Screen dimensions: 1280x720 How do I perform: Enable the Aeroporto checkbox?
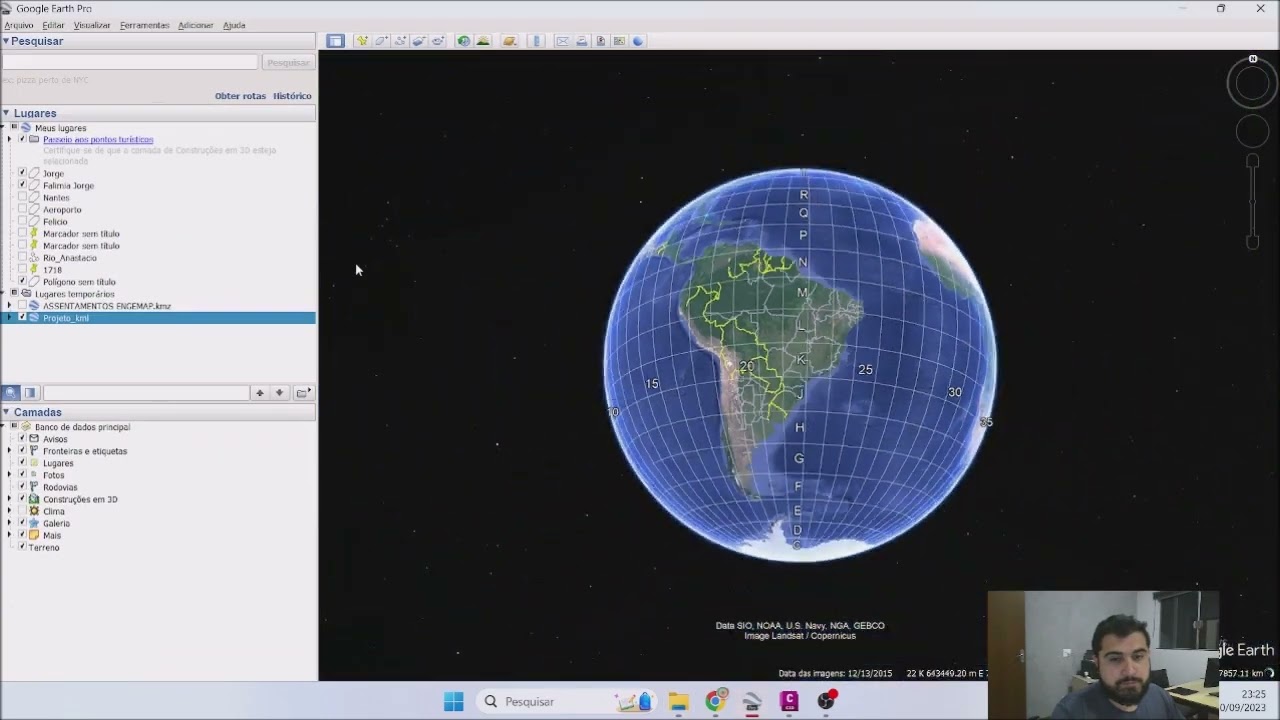pyautogui.click(x=22, y=209)
